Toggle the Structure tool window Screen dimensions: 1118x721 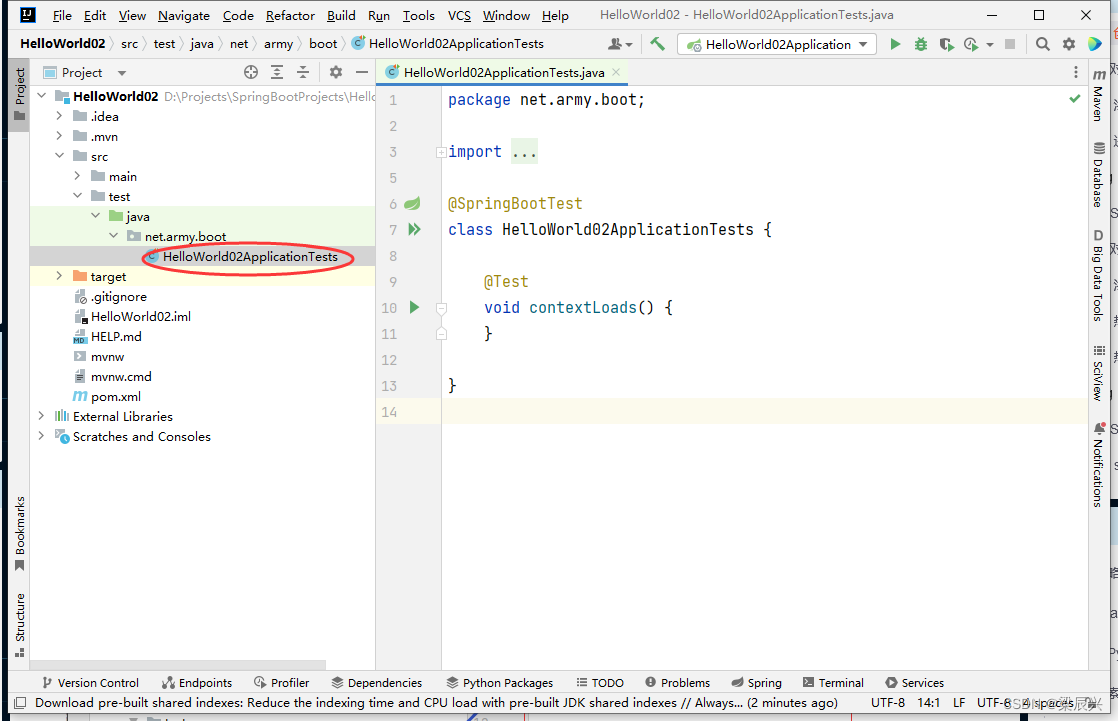click(x=20, y=625)
